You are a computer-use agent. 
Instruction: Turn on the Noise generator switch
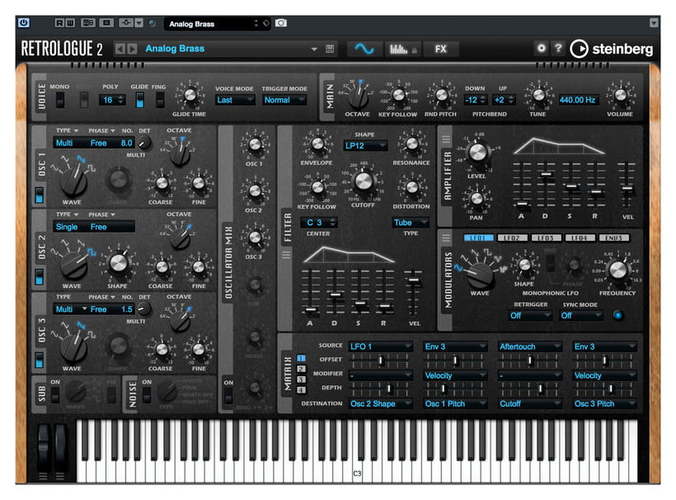point(147,394)
